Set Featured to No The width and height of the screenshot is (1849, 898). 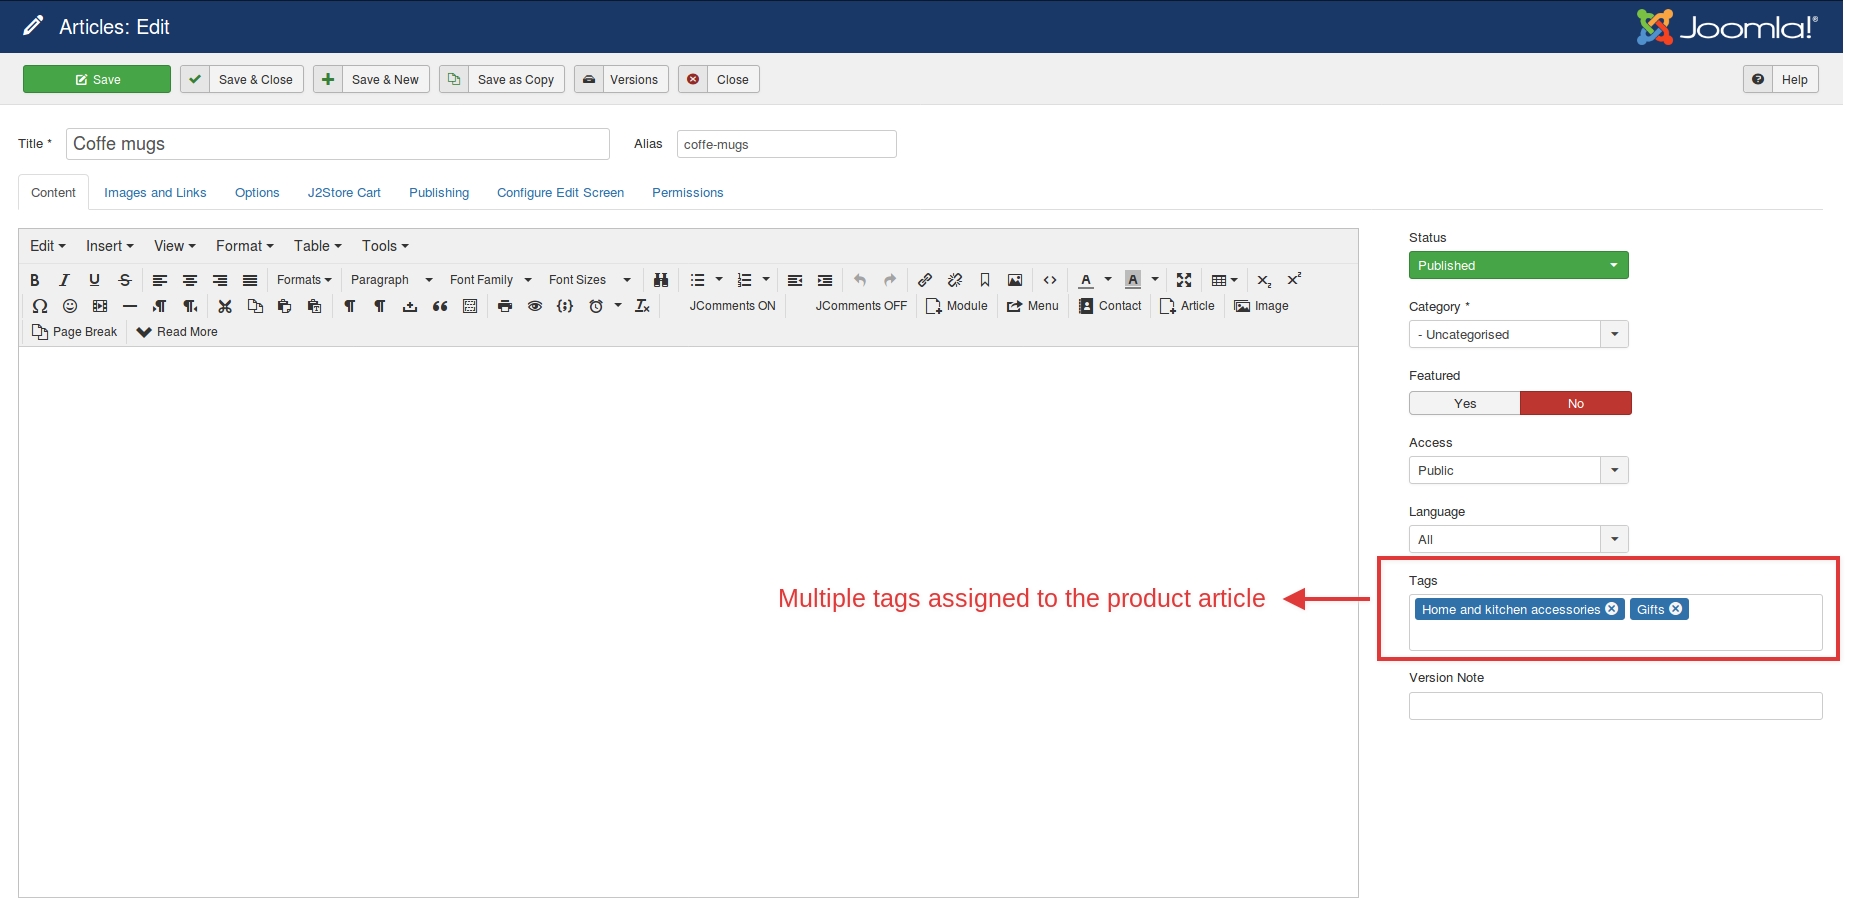(x=1575, y=403)
